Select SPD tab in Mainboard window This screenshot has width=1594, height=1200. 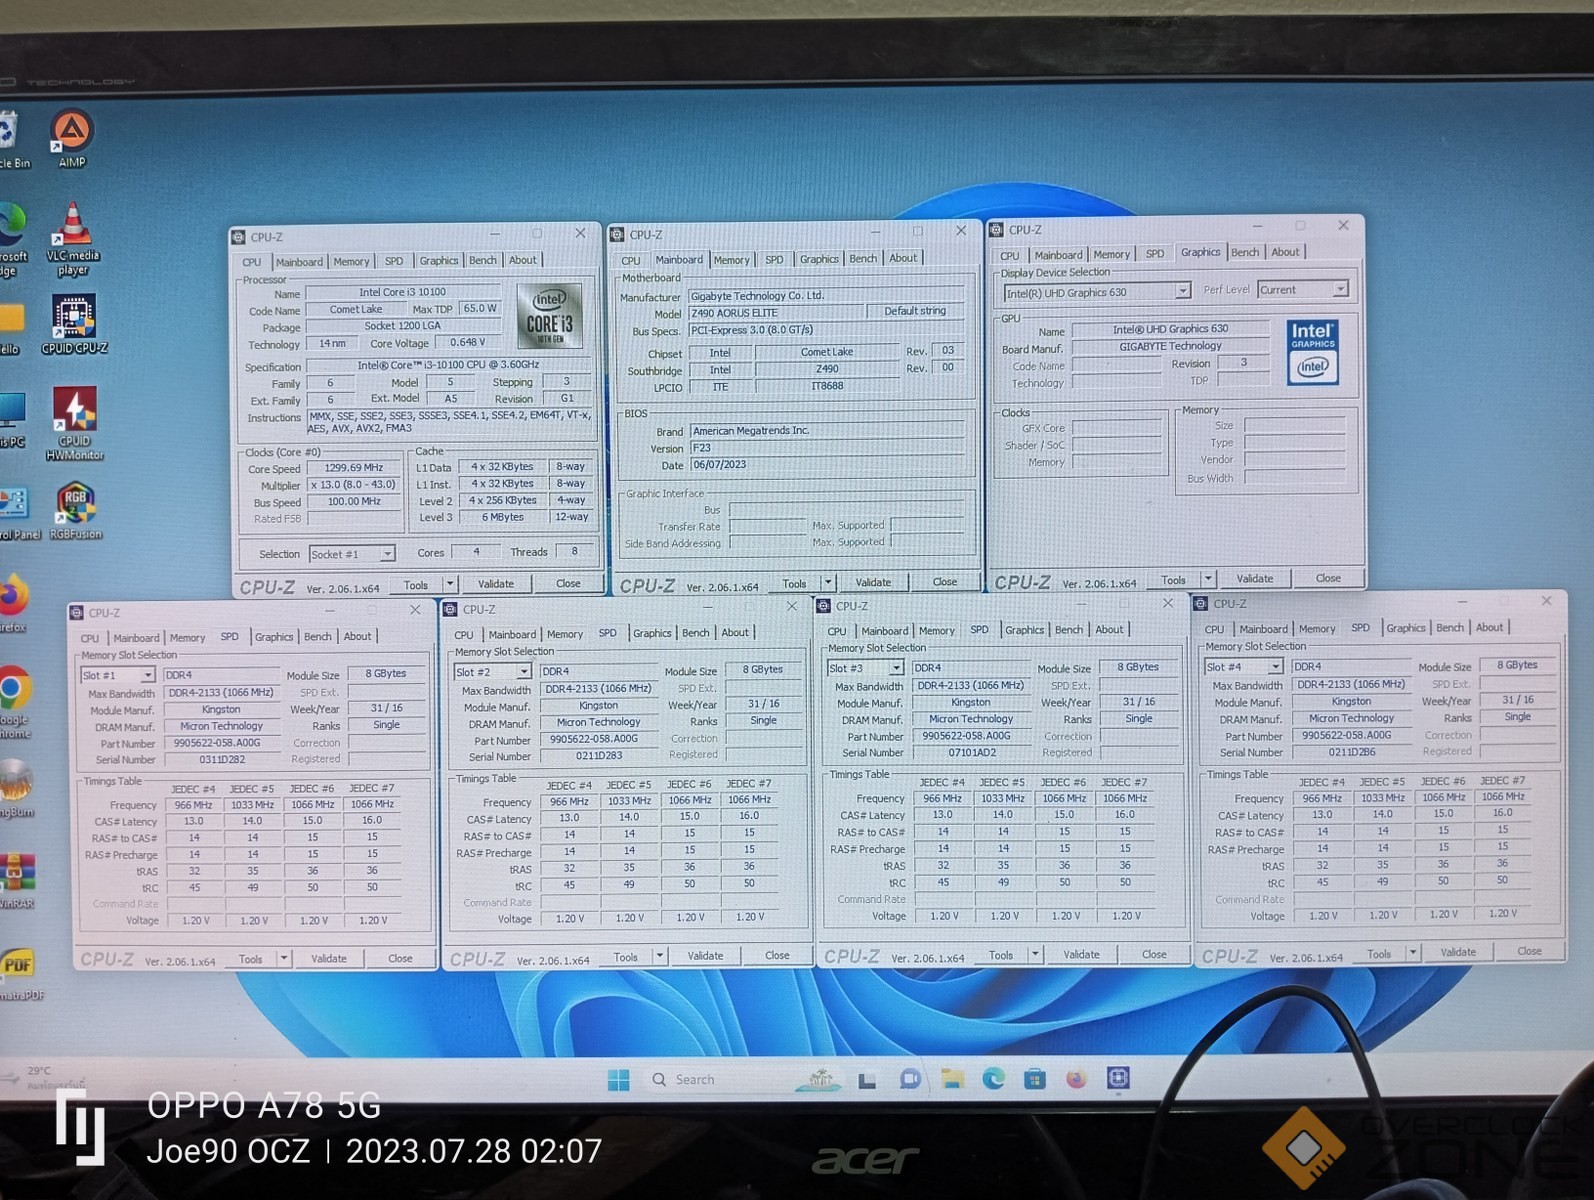pyautogui.click(x=774, y=259)
